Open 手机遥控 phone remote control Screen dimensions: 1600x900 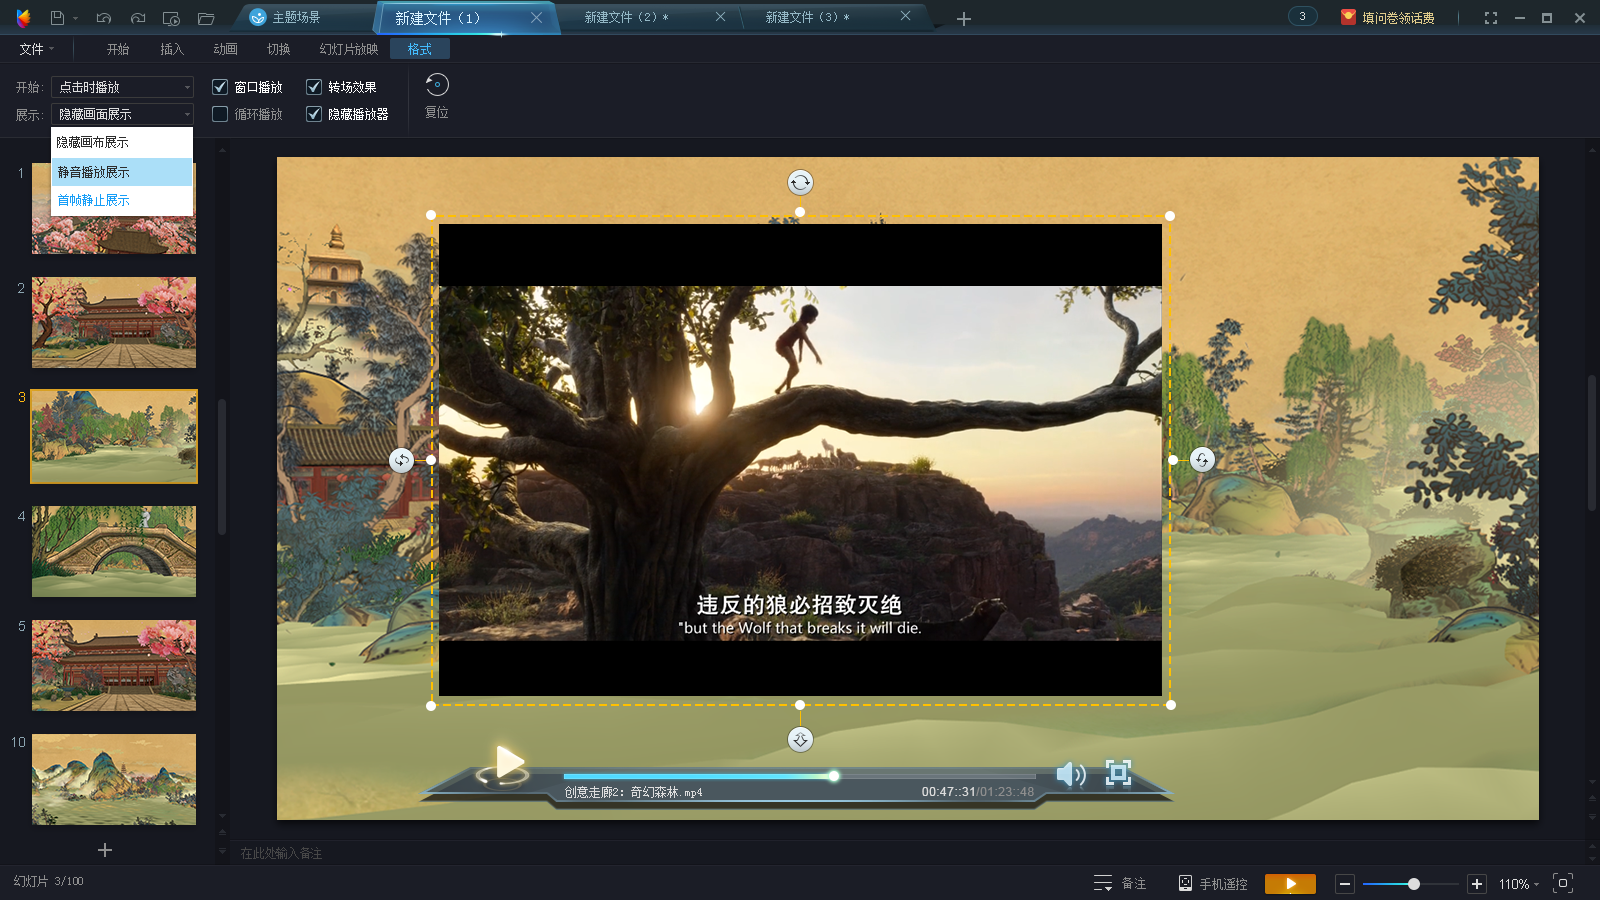pyautogui.click(x=1213, y=883)
